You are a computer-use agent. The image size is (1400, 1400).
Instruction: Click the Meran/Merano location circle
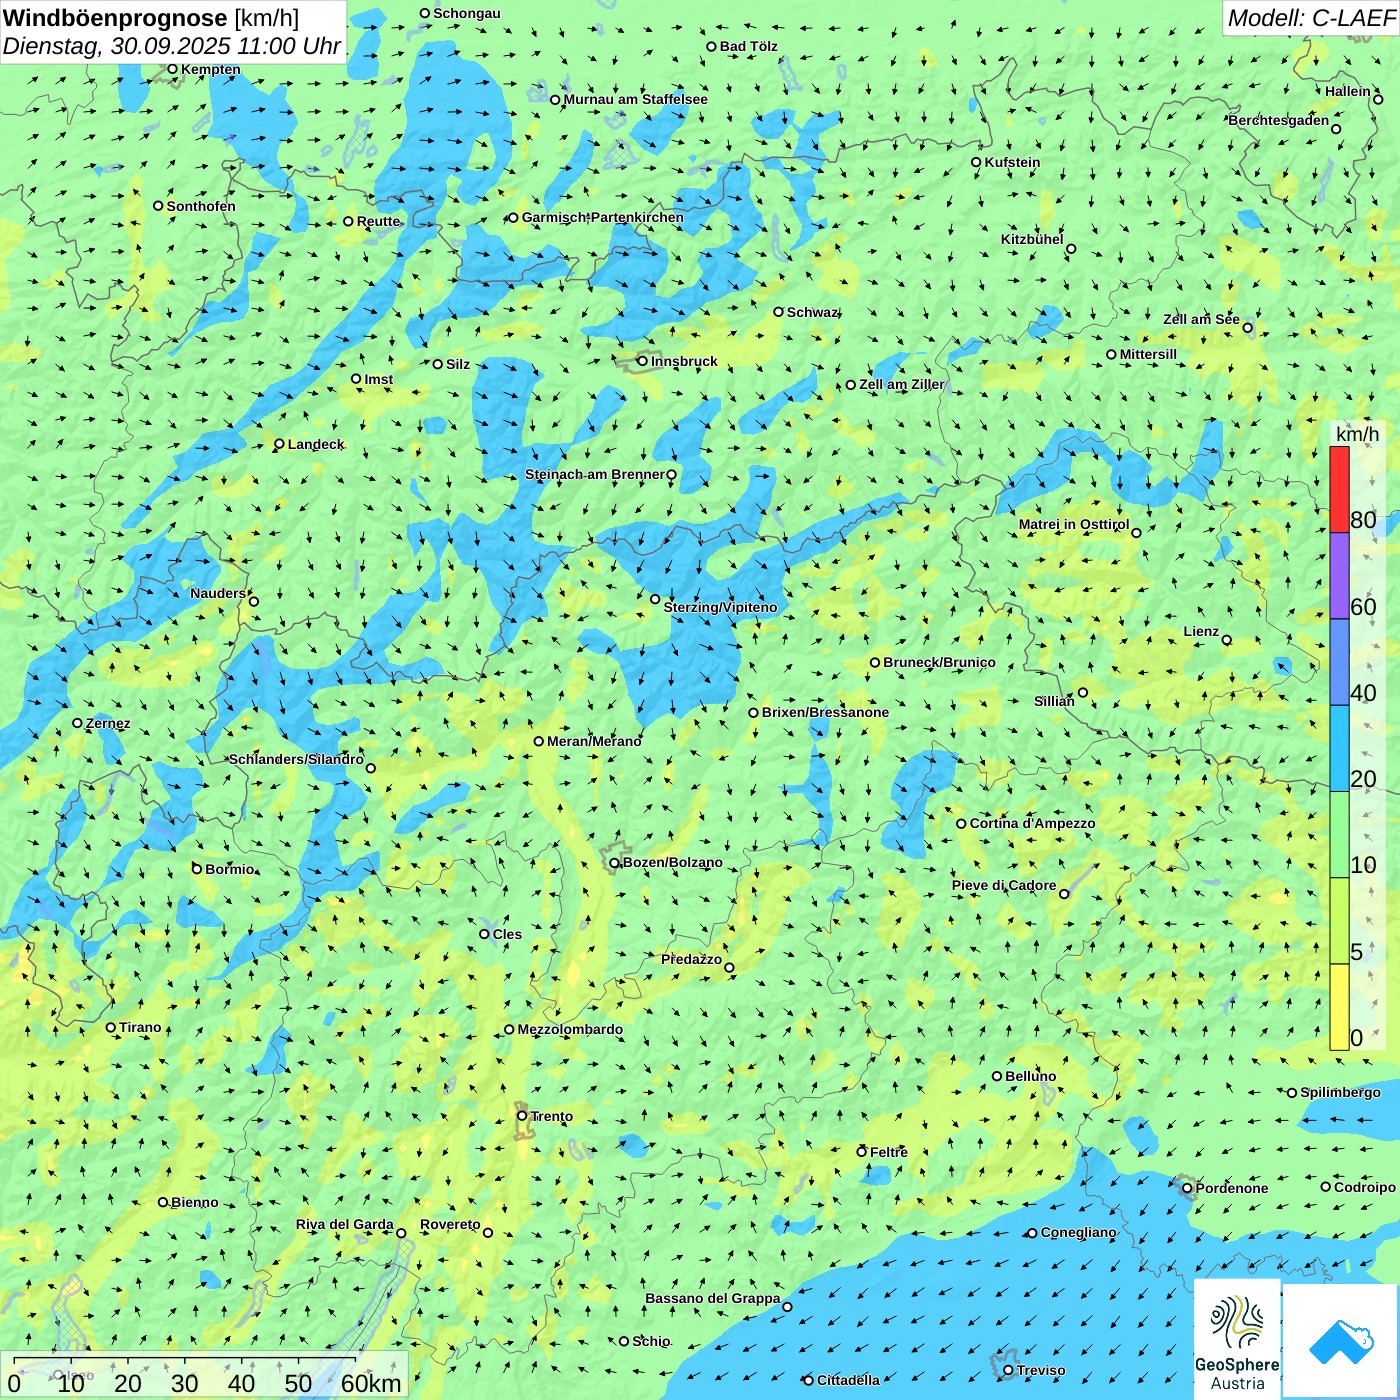click(x=539, y=741)
